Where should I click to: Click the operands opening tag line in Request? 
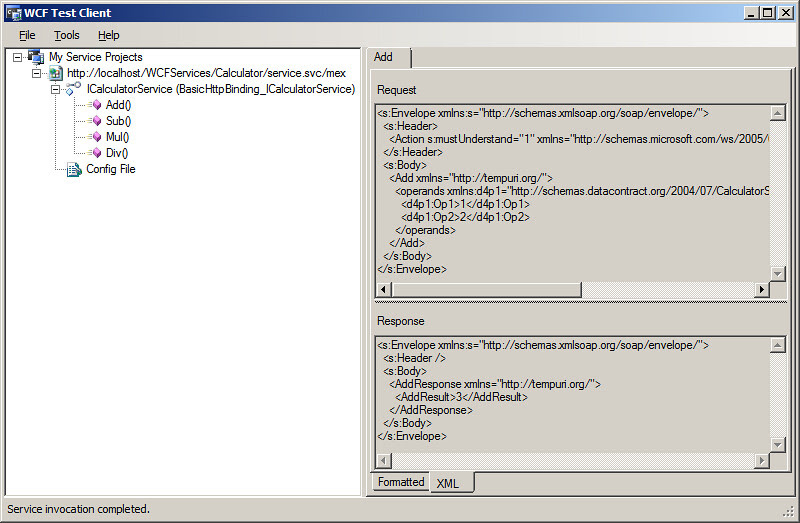tap(582, 191)
